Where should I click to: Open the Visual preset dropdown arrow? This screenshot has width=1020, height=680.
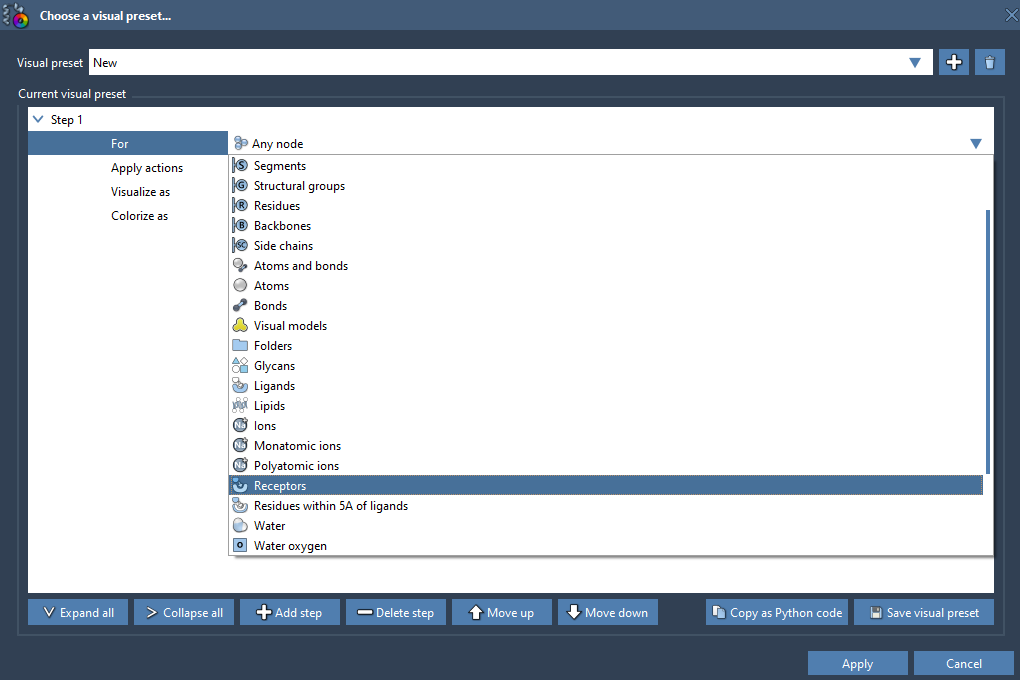point(914,62)
